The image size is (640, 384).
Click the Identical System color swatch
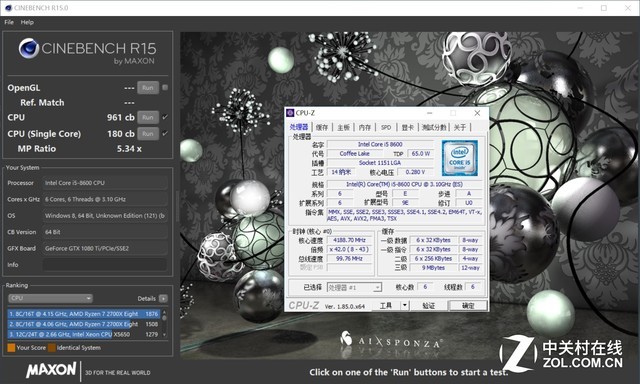click(52, 348)
